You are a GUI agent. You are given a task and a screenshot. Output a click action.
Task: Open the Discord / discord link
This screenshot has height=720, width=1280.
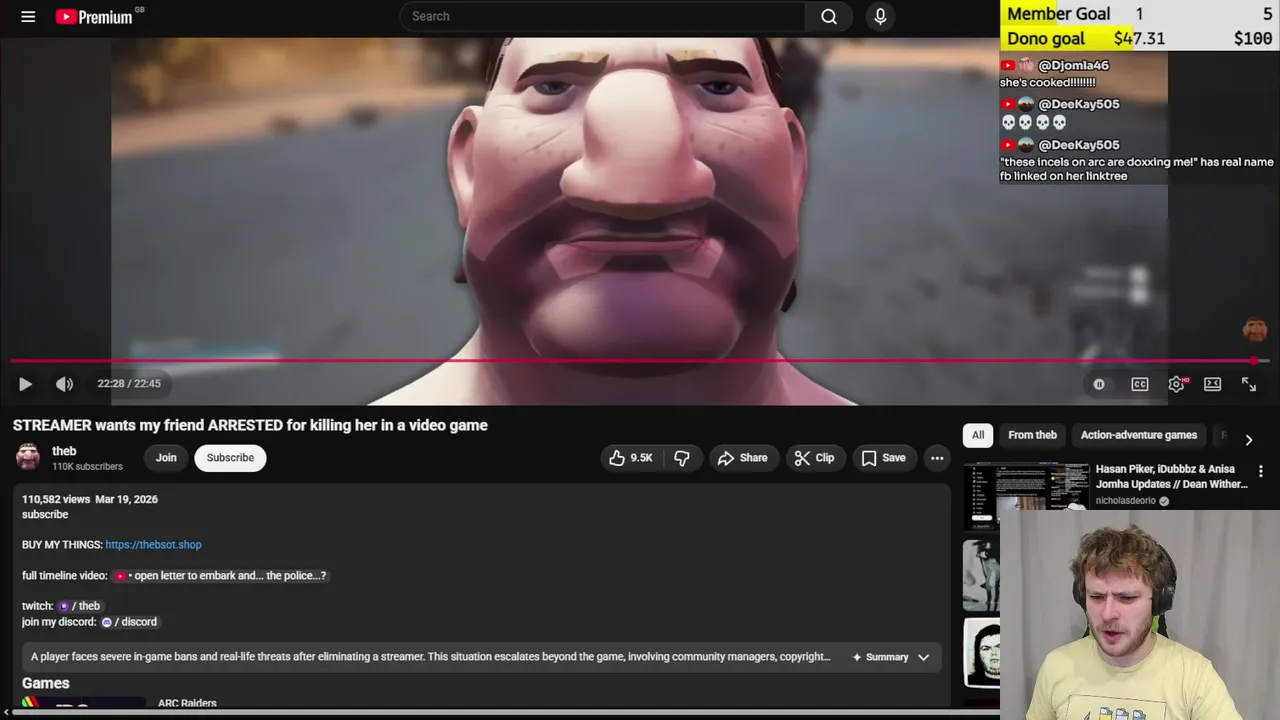point(129,622)
